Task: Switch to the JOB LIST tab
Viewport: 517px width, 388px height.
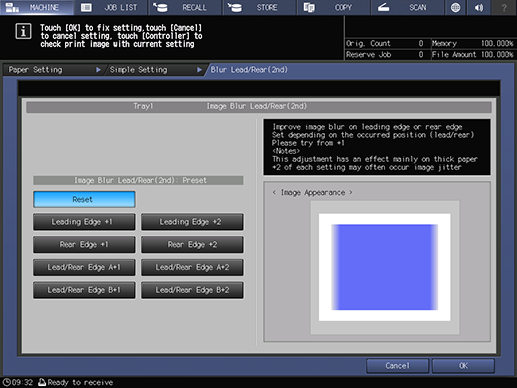Action: point(111,7)
